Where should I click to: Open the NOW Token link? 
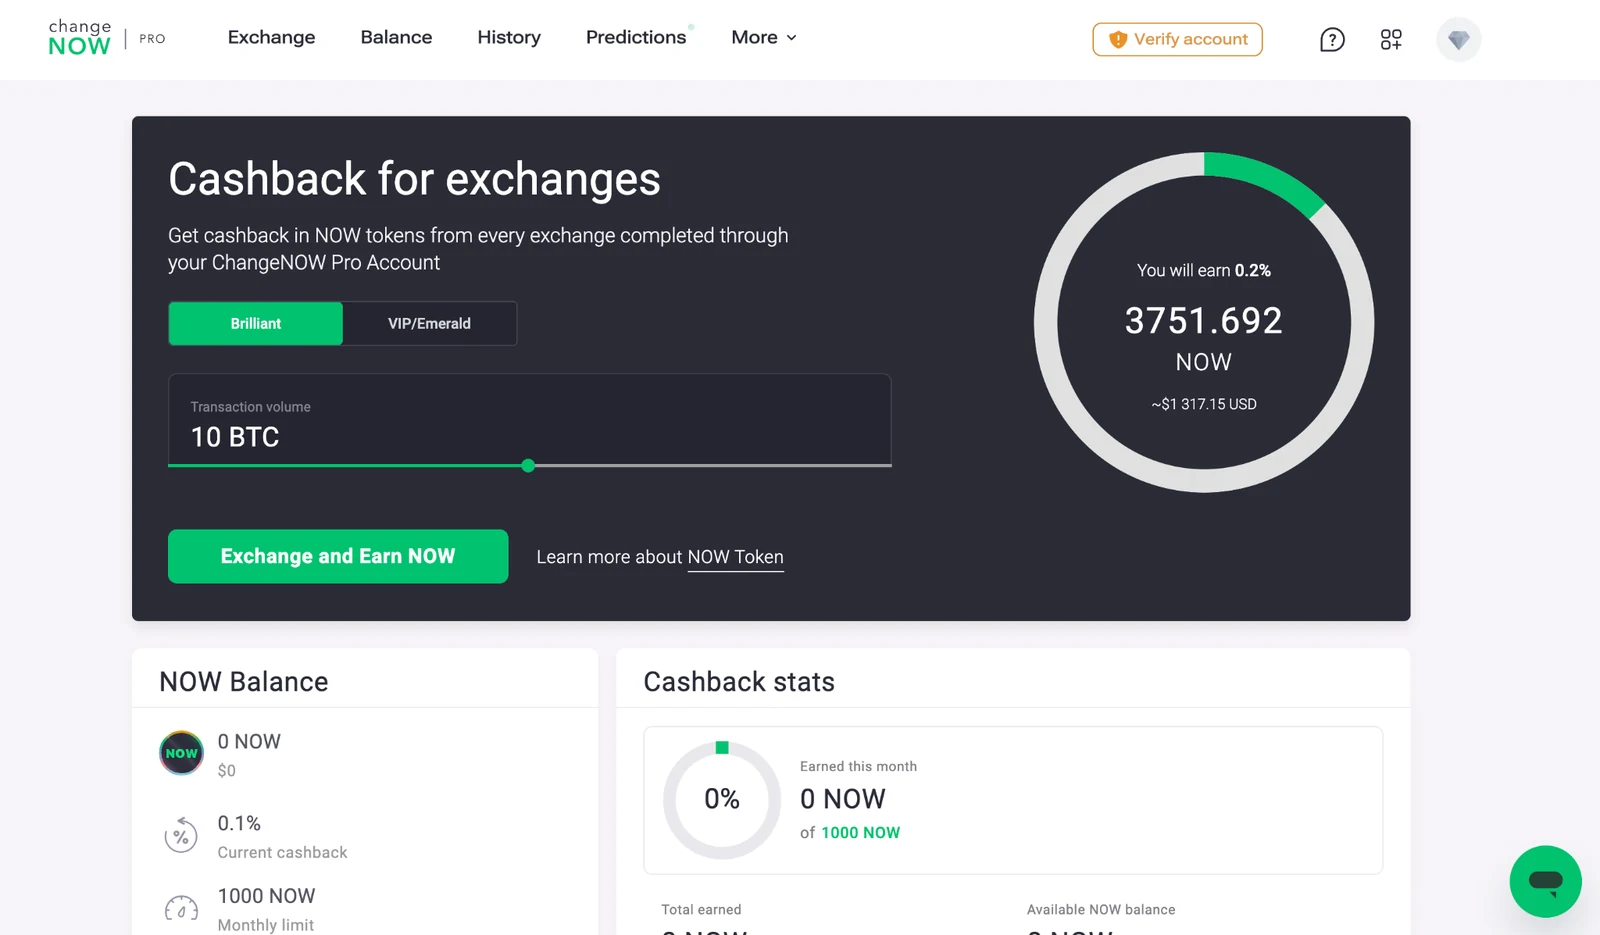(x=735, y=557)
